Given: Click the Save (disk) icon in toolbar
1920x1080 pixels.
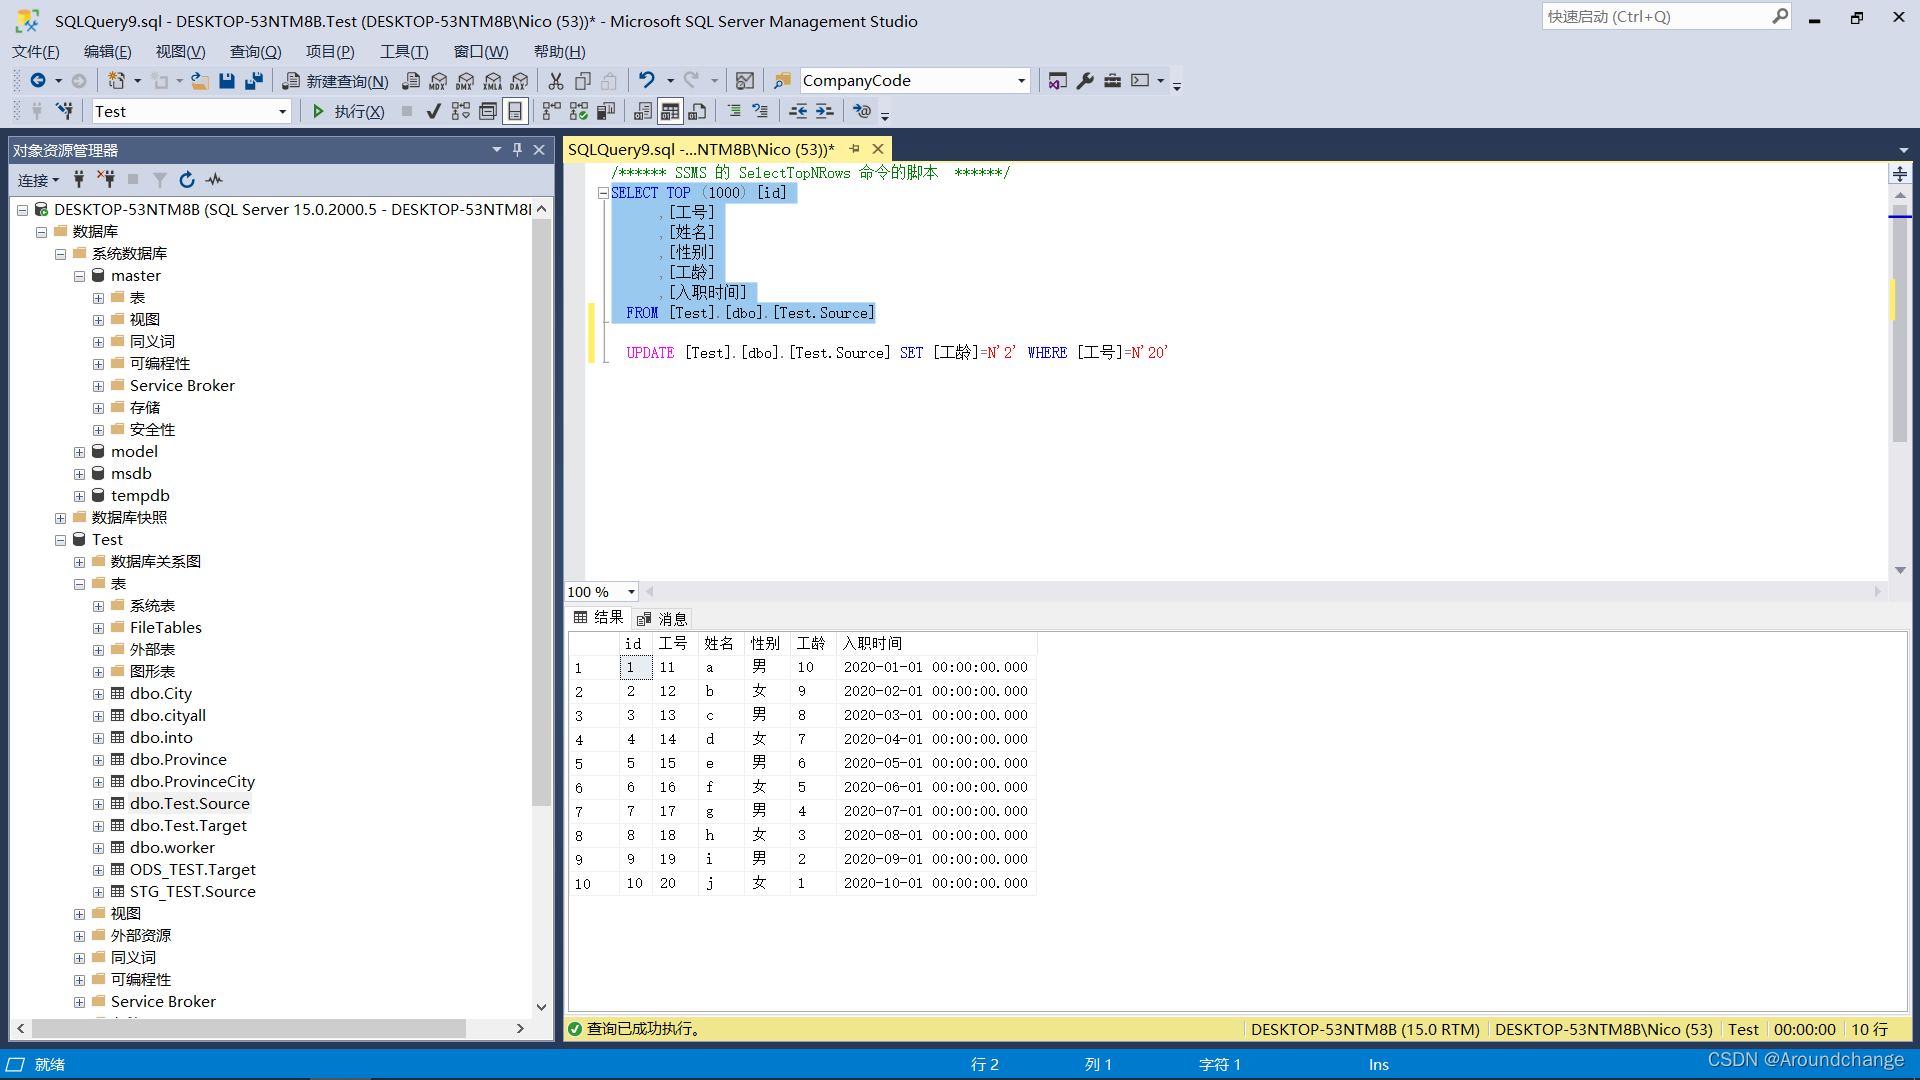Looking at the screenshot, I should point(227,81).
